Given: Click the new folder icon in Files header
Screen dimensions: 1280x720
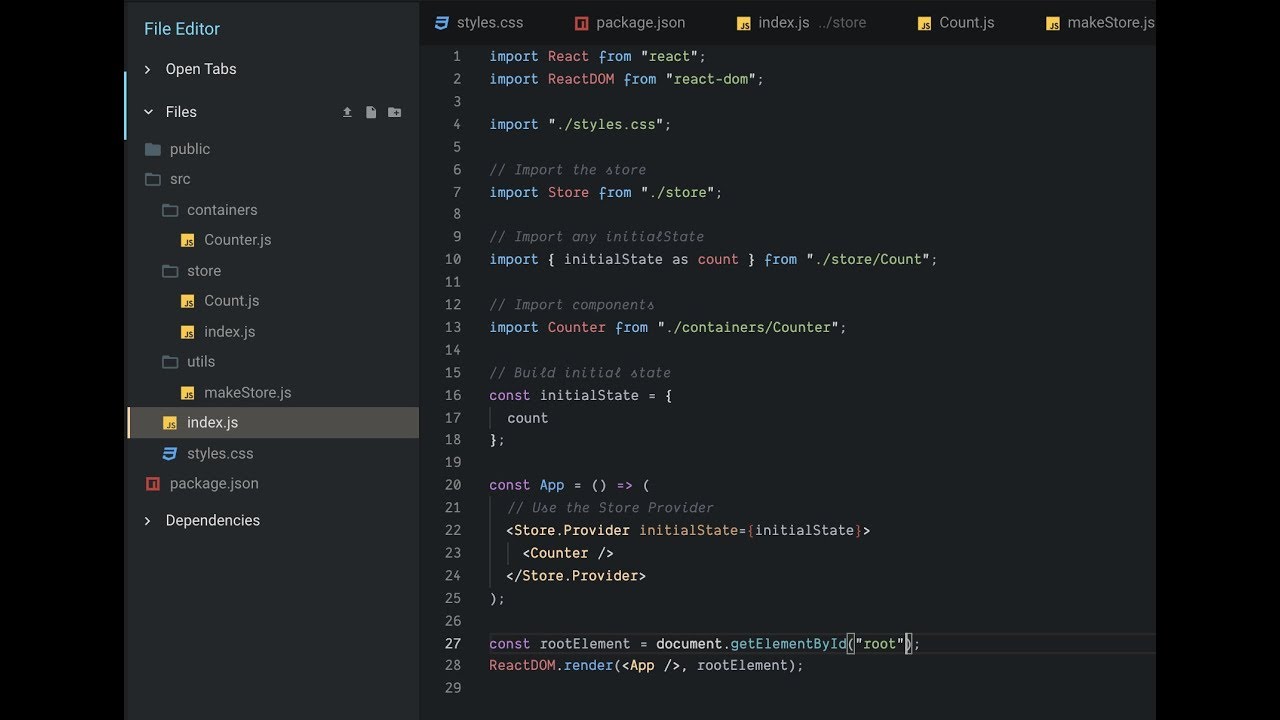Looking at the screenshot, I should pyautogui.click(x=395, y=112).
